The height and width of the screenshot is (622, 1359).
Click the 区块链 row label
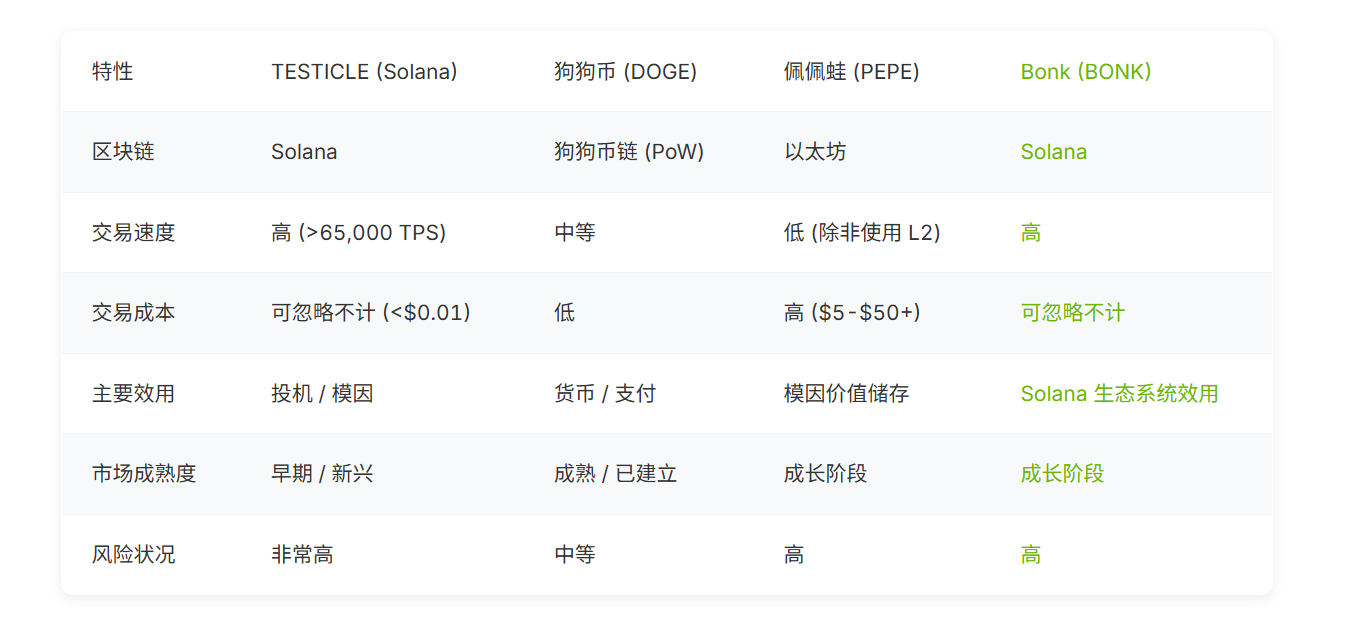point(123,152)
